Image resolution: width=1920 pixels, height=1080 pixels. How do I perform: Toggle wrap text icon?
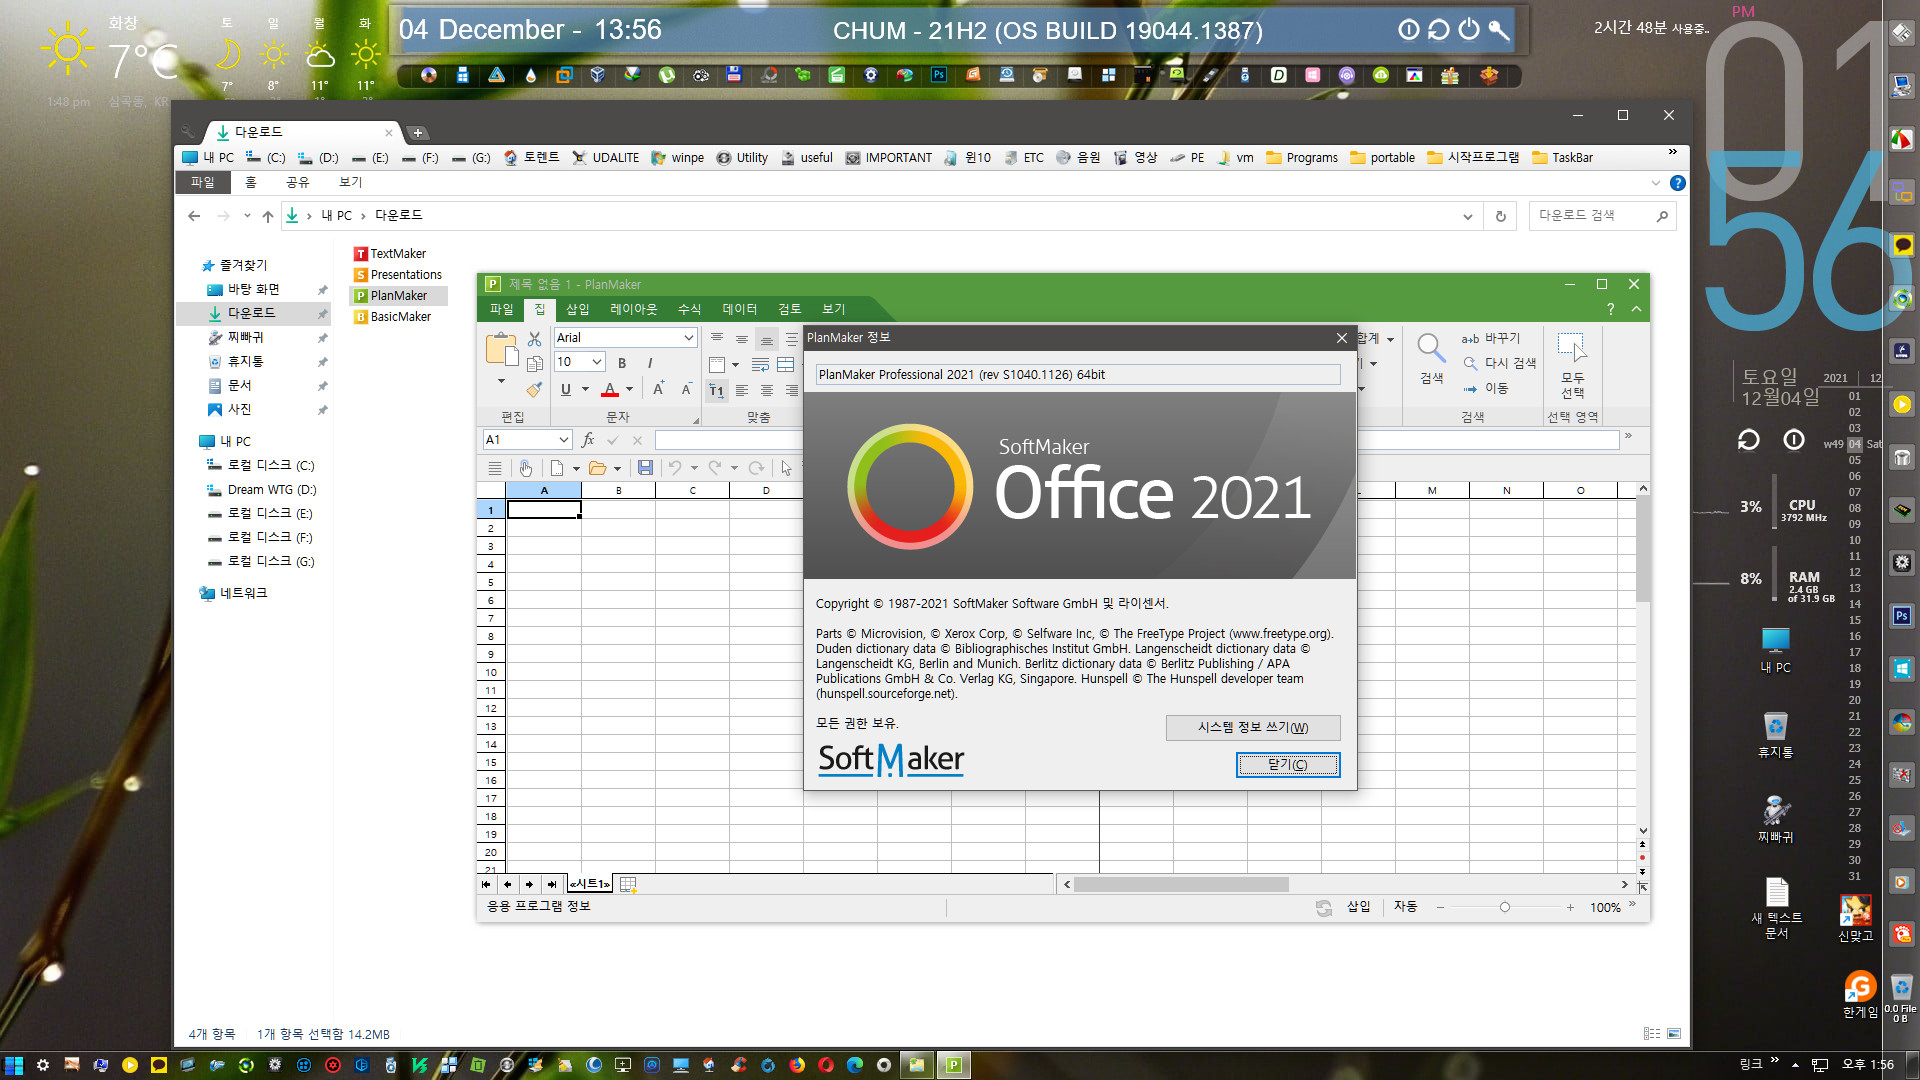point(760,364)
